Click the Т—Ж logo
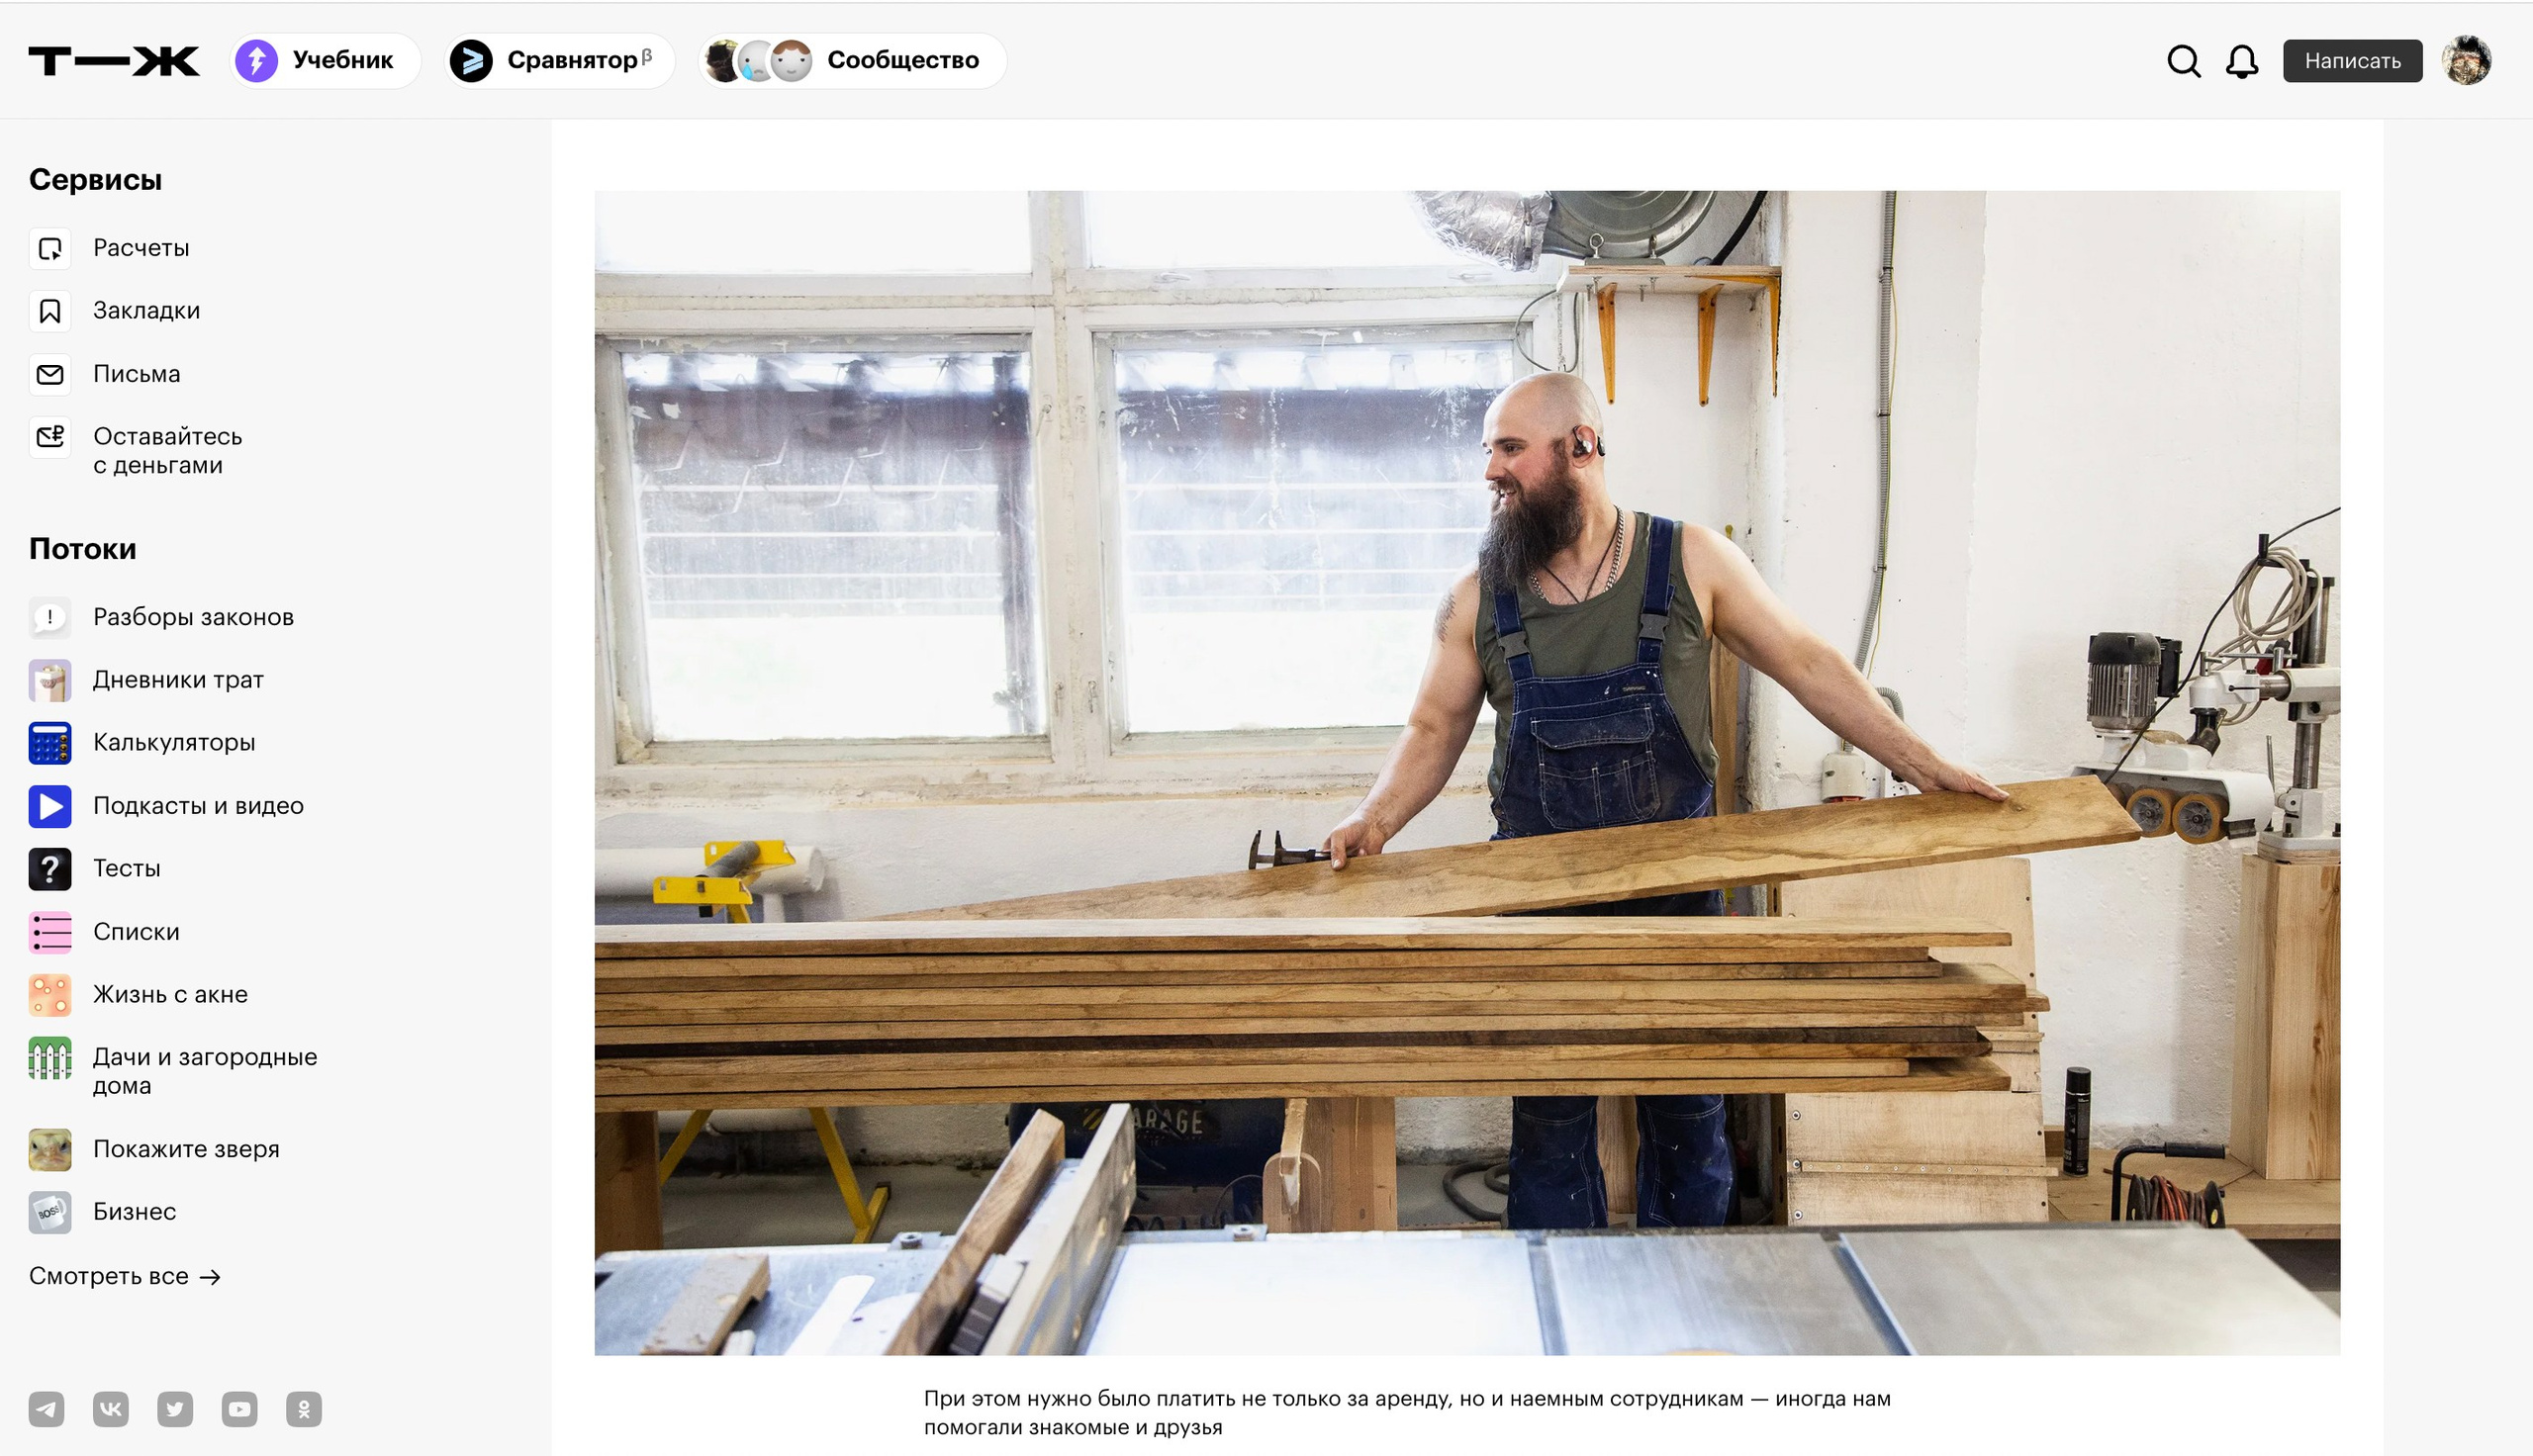 pos(114,61)
